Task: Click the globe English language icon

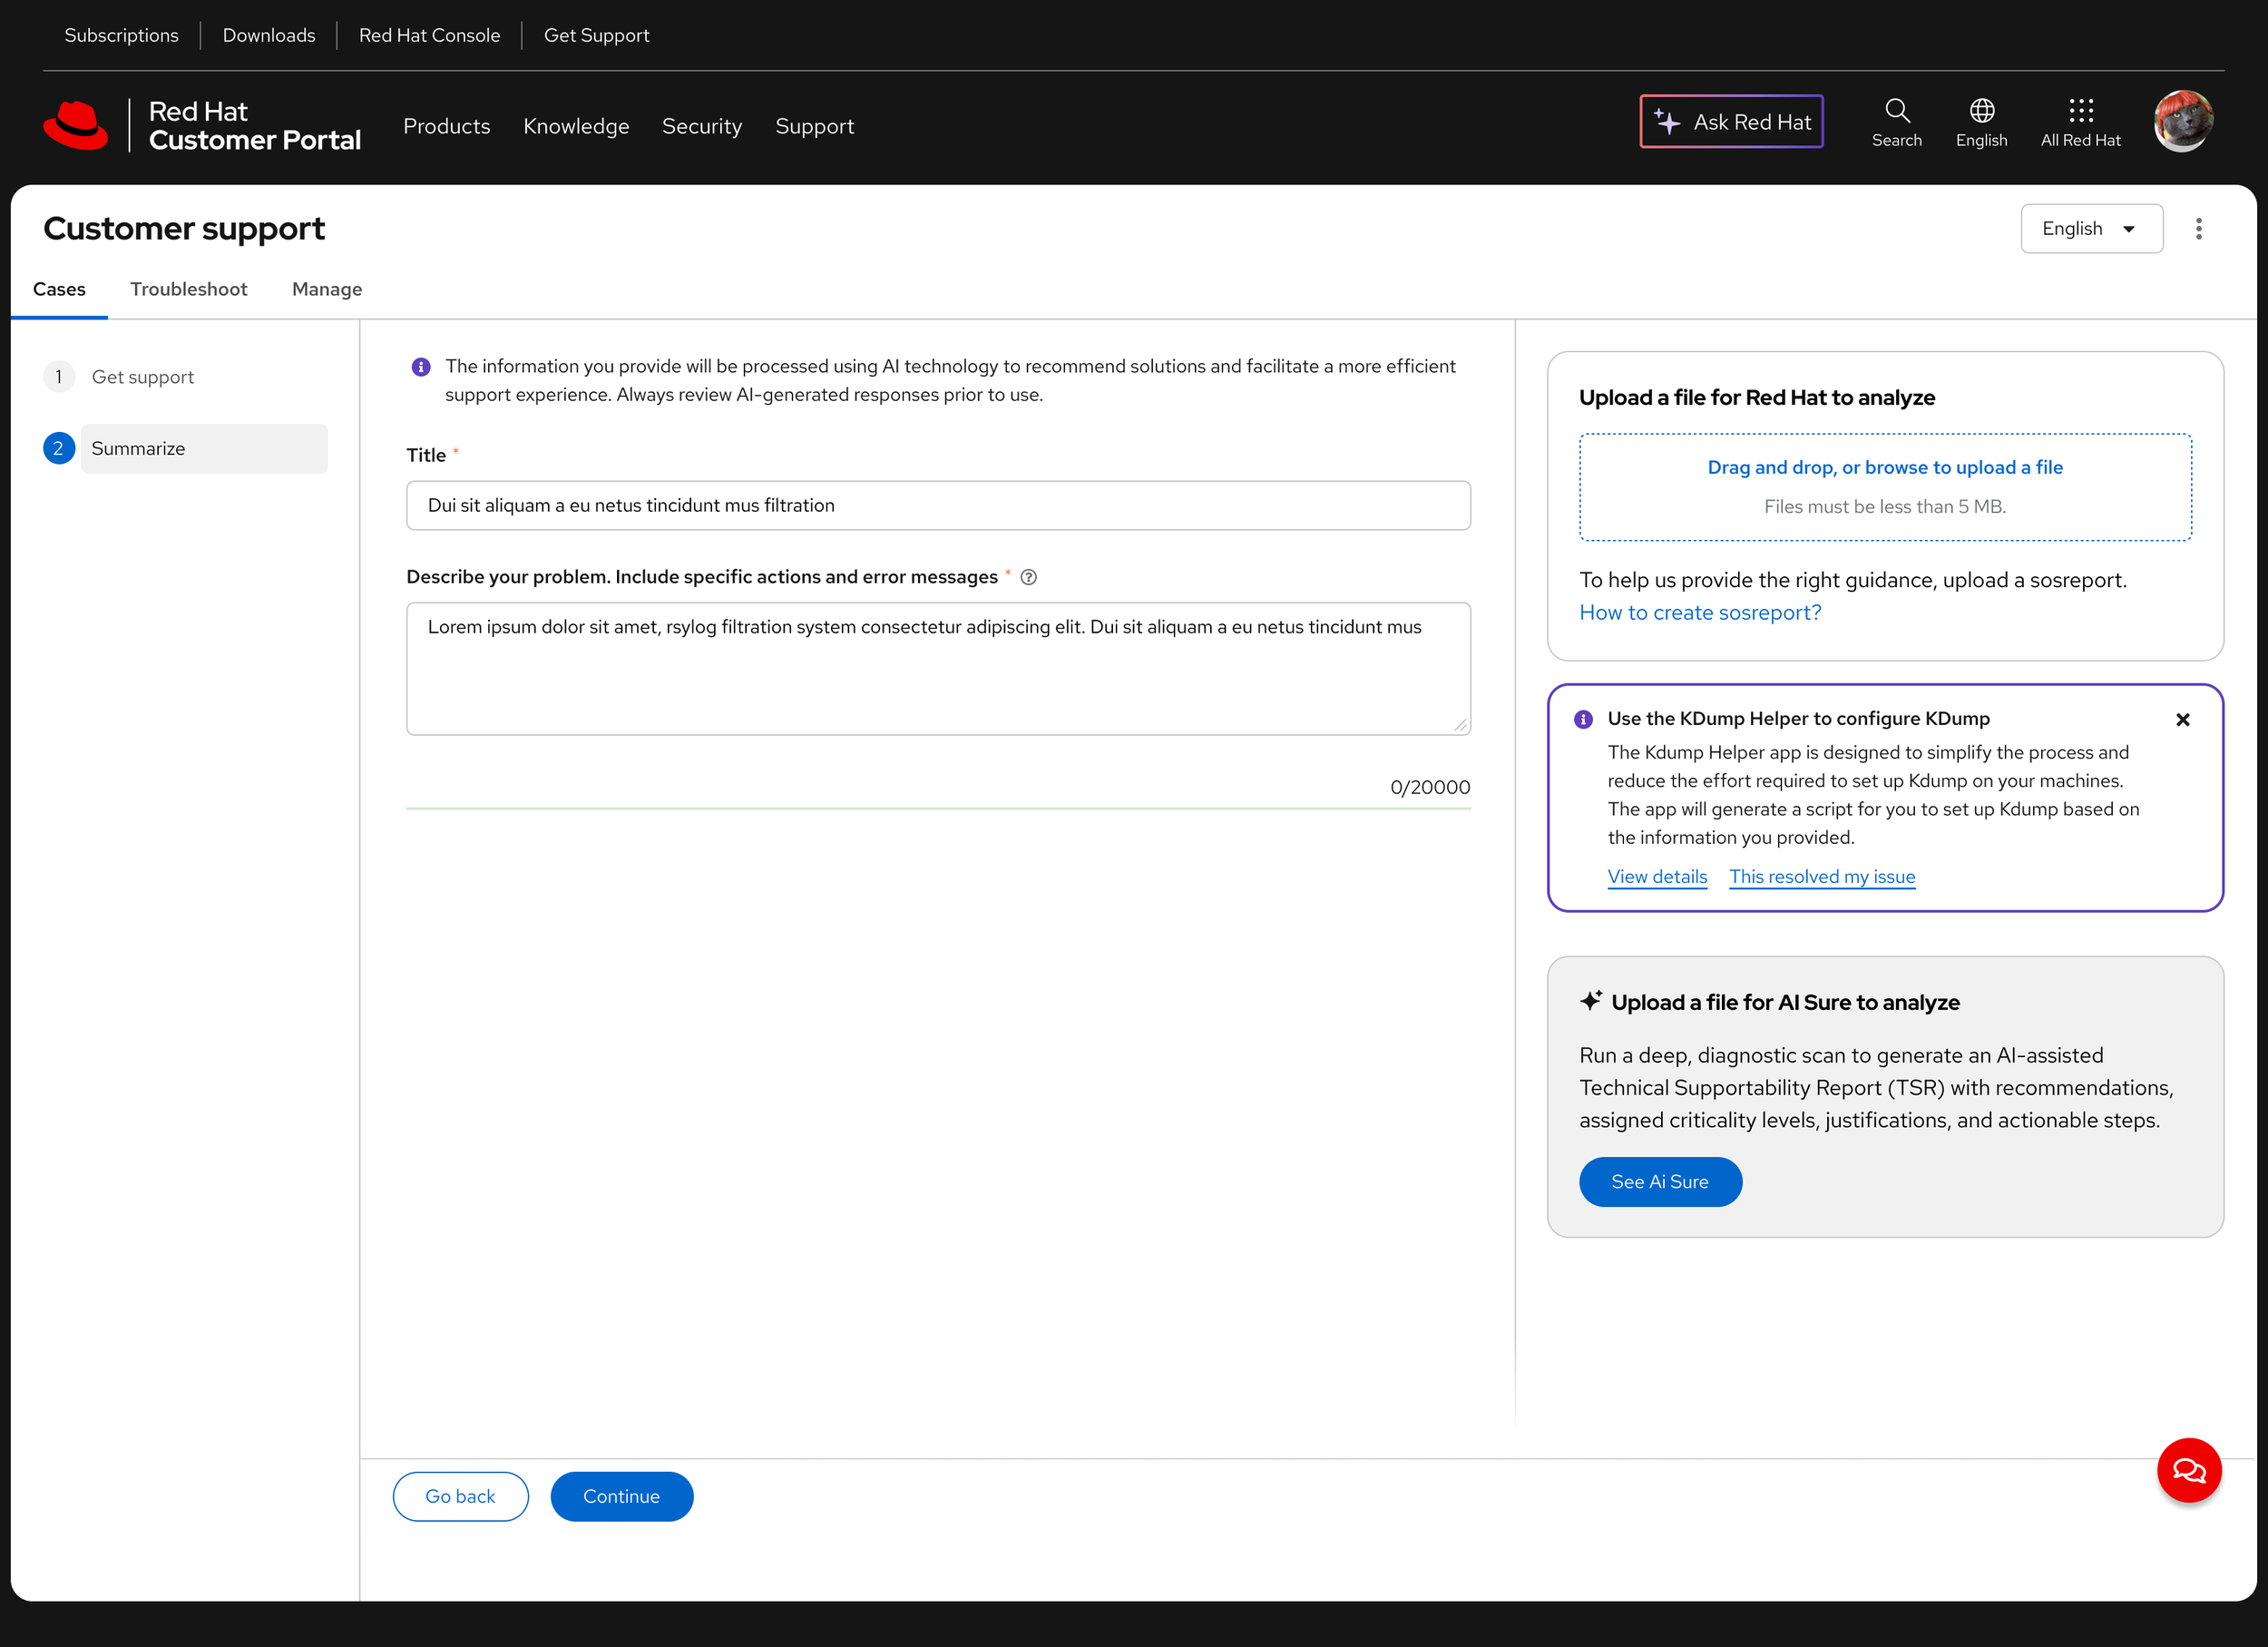Action: coord(1981,110)
